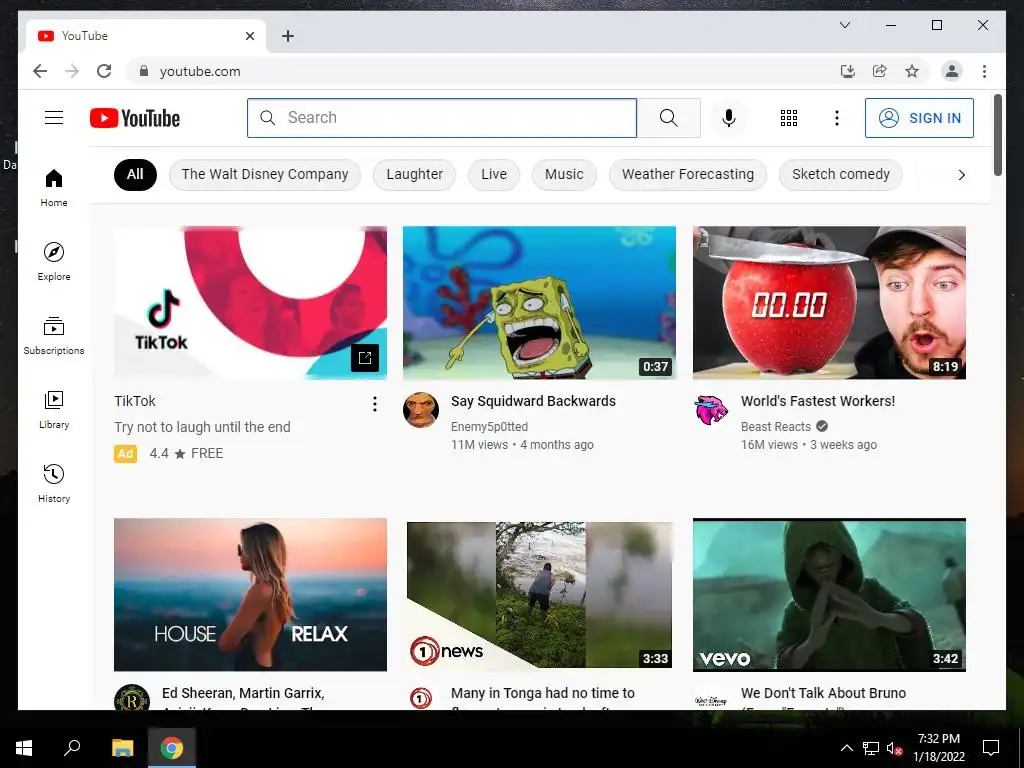Screen dimensions: 1024x768
Task: Filter by Weather Forecasting chip
Action: click(688, 174)
